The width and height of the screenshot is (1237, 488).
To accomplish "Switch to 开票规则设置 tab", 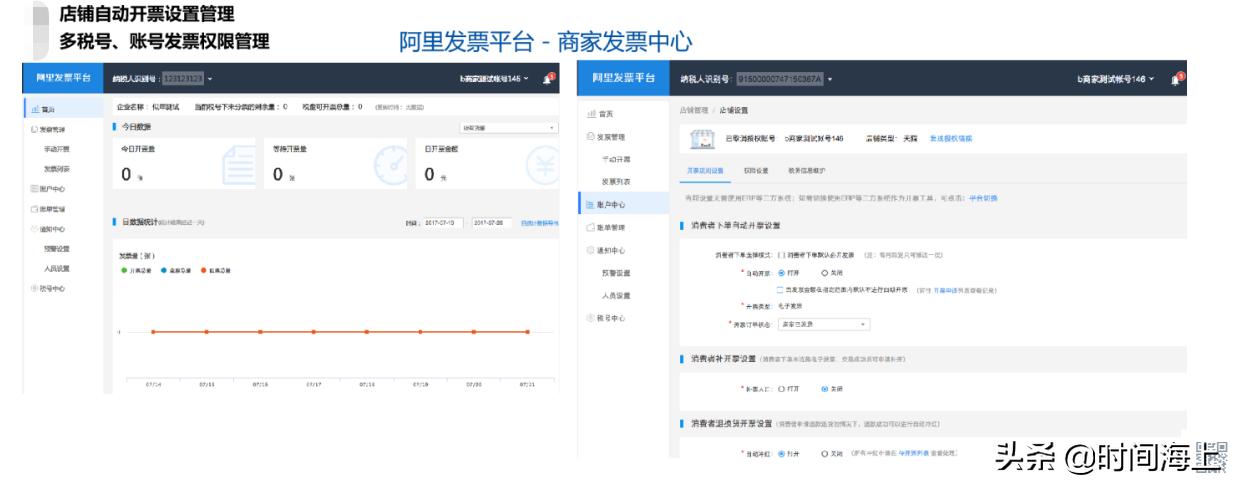I will [705, 171].
